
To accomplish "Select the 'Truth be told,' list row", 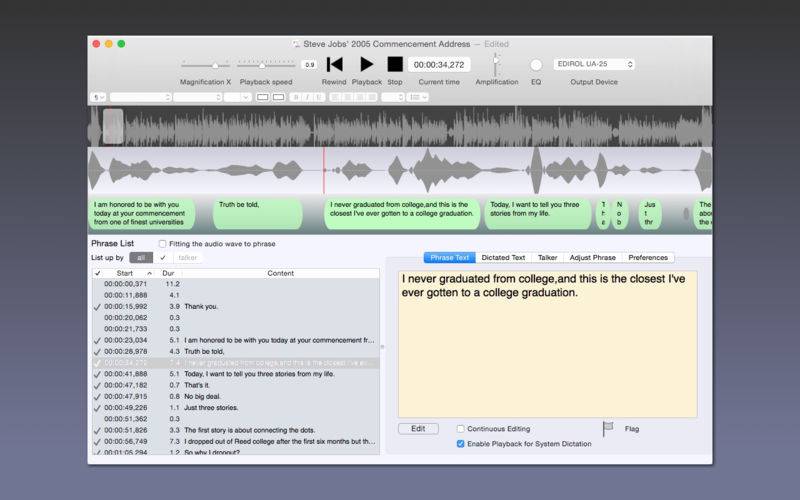I will coord(236,352).
